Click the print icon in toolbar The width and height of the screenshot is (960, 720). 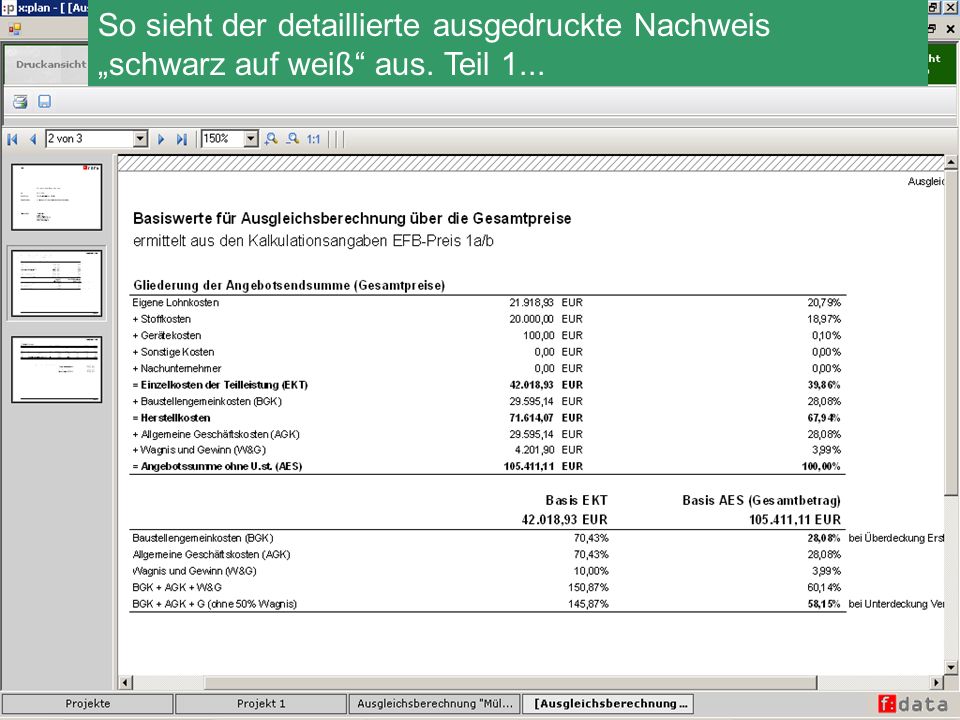click(x=20, y=102)
